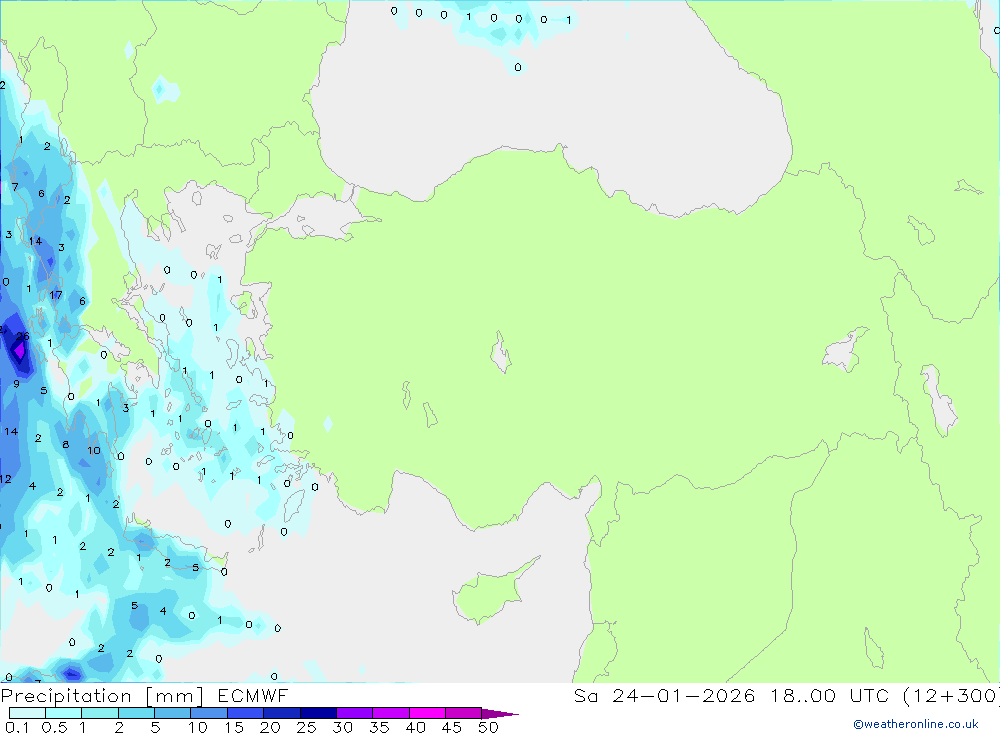Click the legend label "0.5"

[x=54, y=727]
